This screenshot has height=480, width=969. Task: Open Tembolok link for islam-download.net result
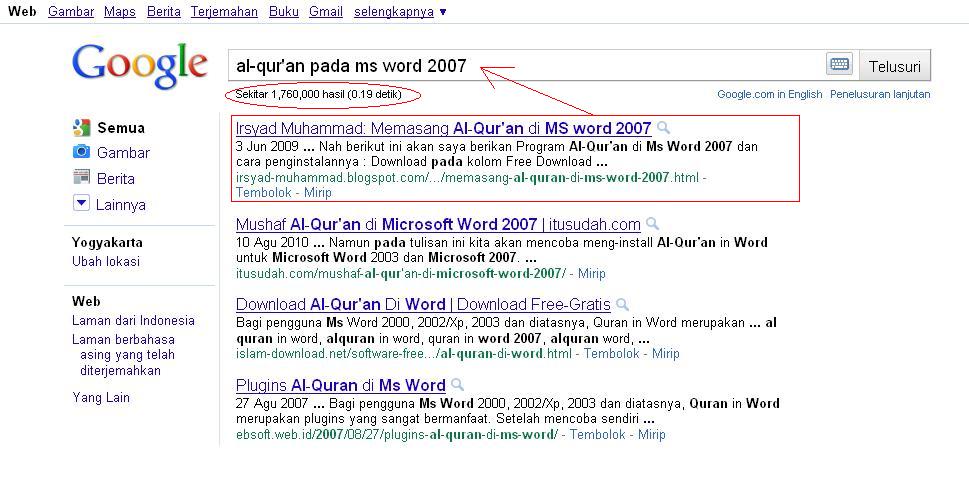tap(611, 353)
